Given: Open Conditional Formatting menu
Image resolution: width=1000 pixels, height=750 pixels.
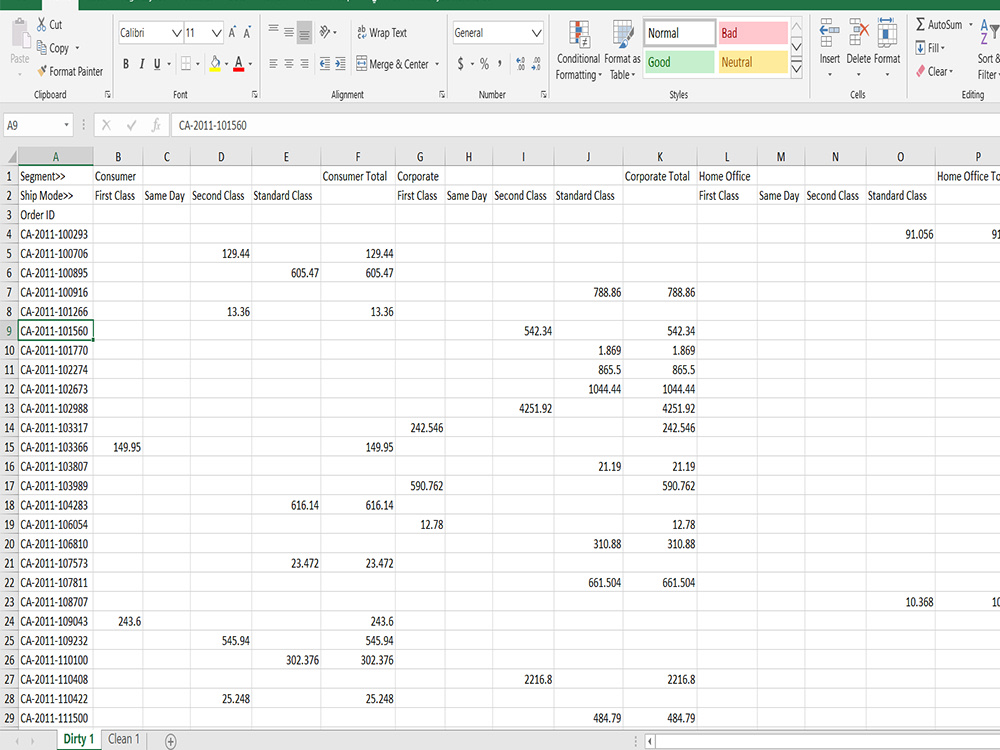Looking at the screenshot, I should coord(578,50).
